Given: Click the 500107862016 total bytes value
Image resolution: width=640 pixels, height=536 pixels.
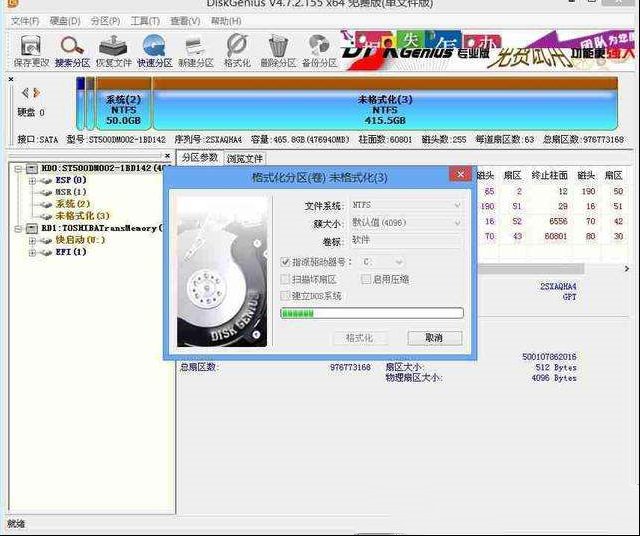Looking at the screenshot, I should pyautogui.click(x=549, y=357).
